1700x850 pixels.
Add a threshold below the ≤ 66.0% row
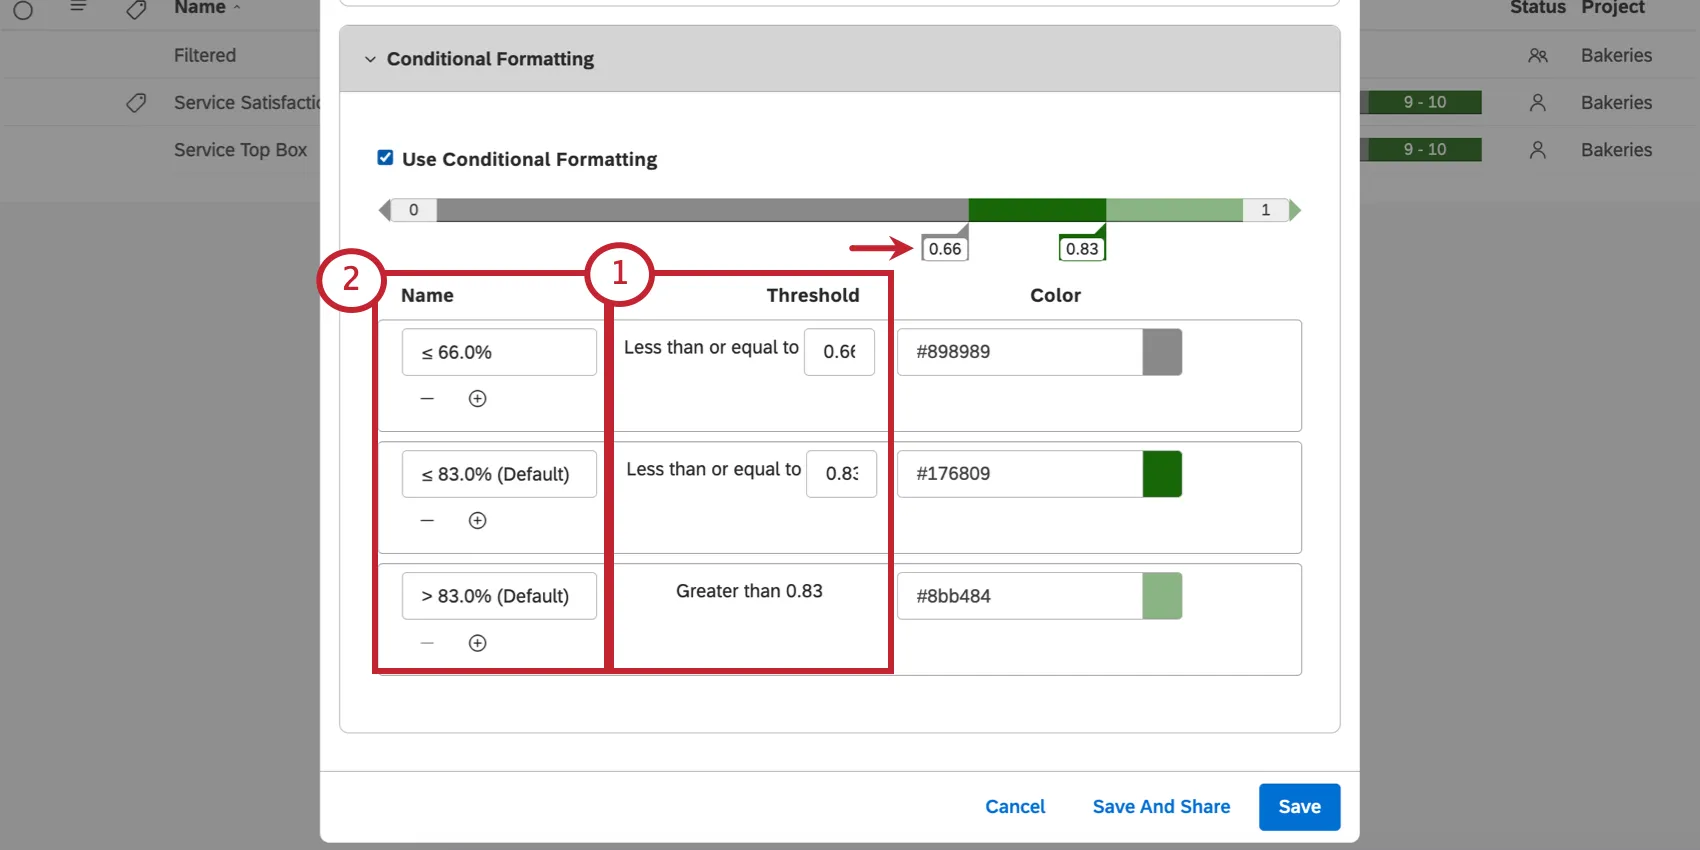(x=477, y=399)
